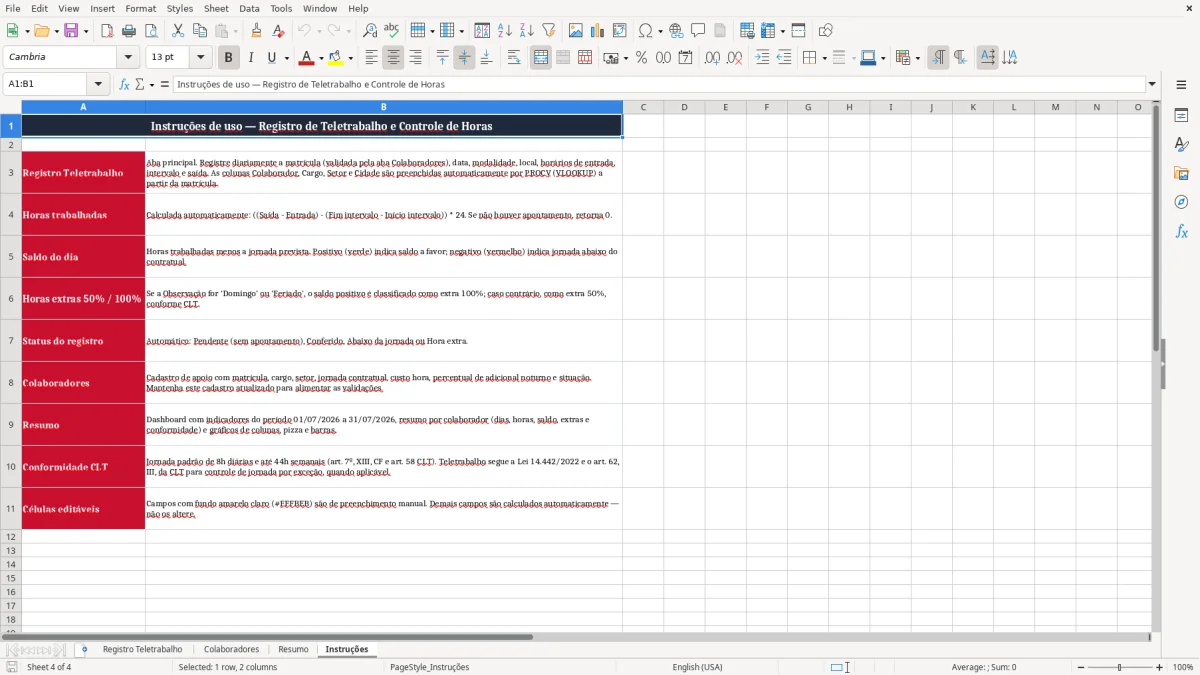The width and height of the screenshot is (1200, 675).
Task: Run the spelling check
Action: pyautogui.click(x=391, y=31)
